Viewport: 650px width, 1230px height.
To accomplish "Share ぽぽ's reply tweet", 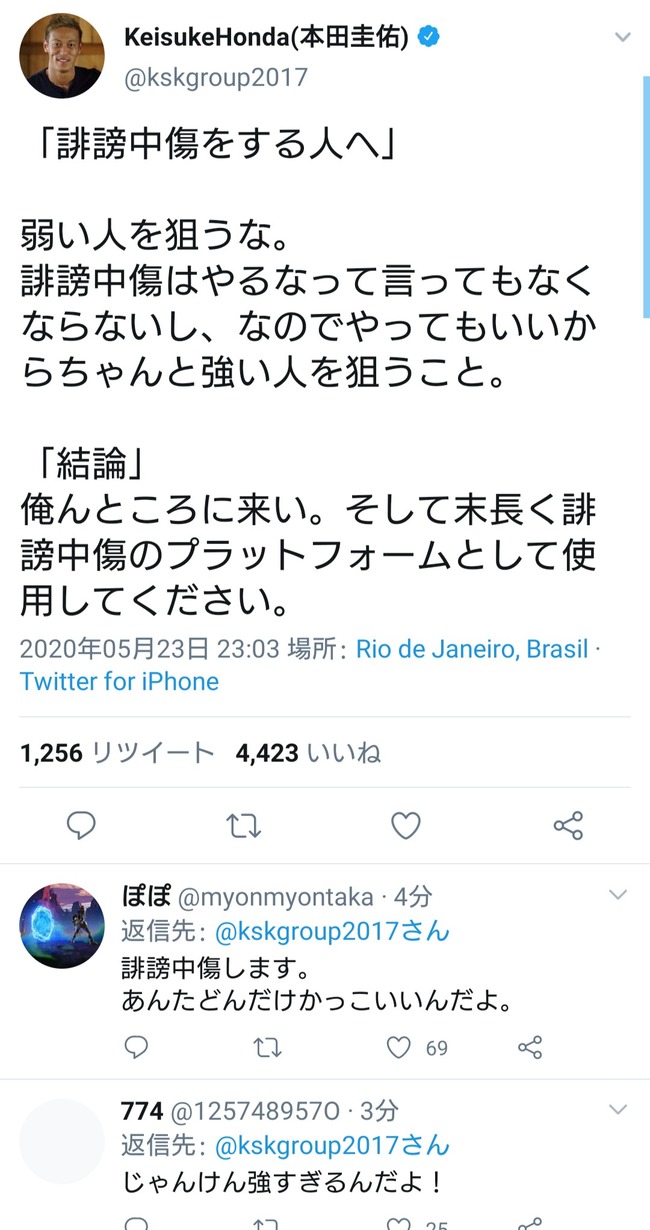I will (530, 1047).
